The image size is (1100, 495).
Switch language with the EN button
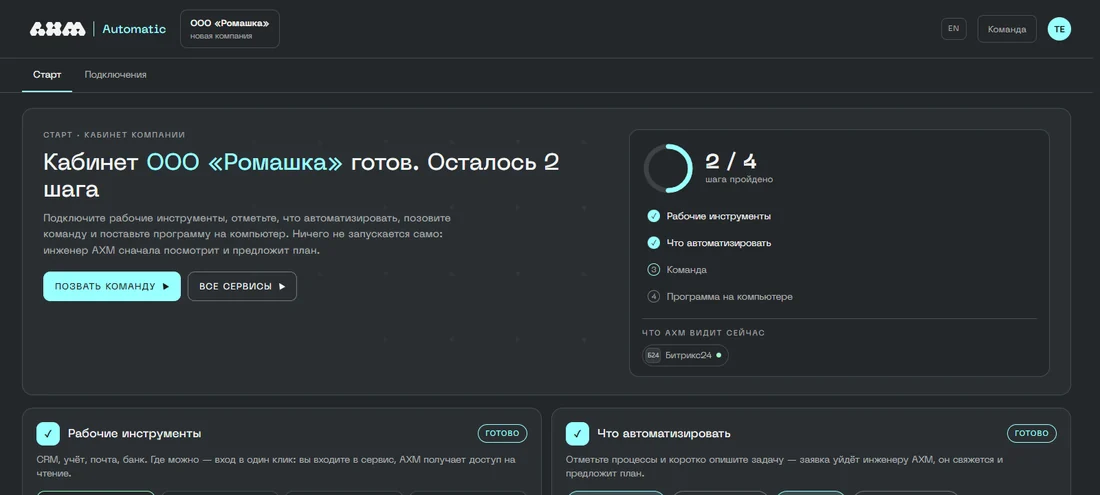(x=953, y=29)
